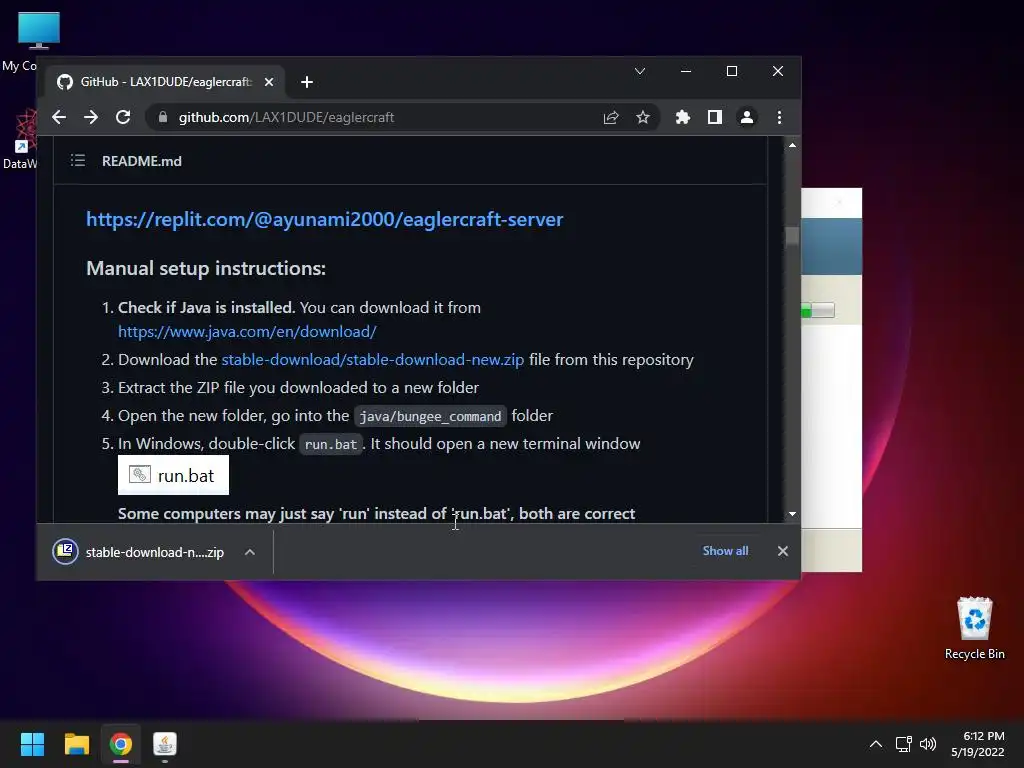The height and width of the screenshot is (768, 1024).
Task: Show all downloads
Action: tap(726, 551)
